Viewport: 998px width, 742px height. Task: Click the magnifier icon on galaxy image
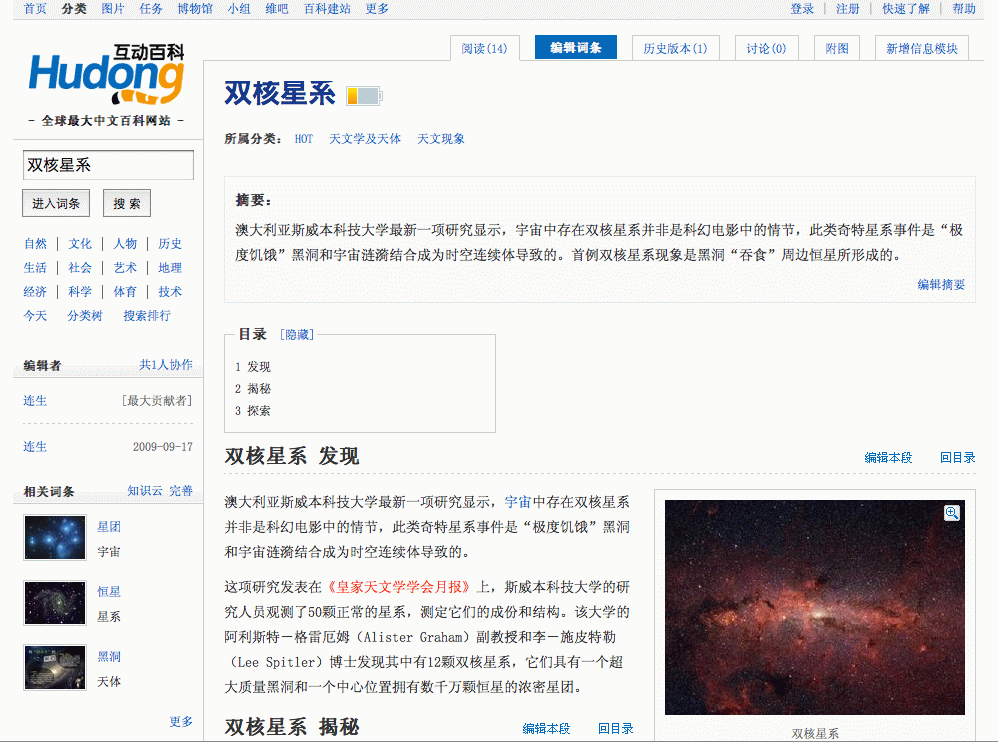tap(951, 513)
